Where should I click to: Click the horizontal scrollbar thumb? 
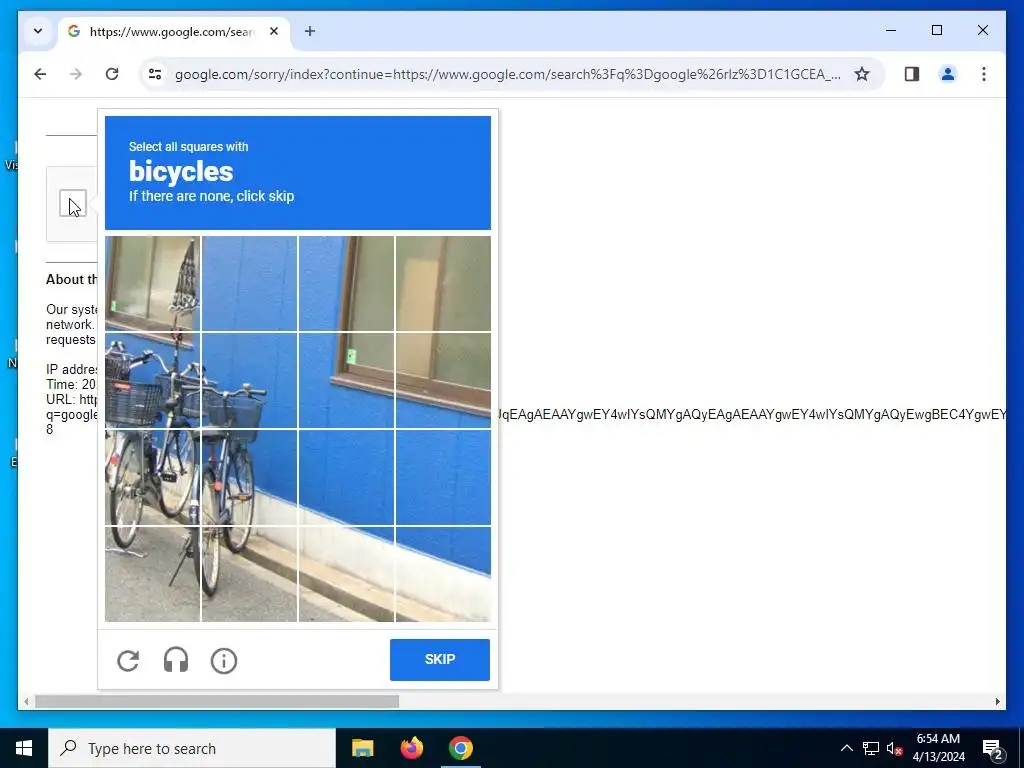(217, 701)
